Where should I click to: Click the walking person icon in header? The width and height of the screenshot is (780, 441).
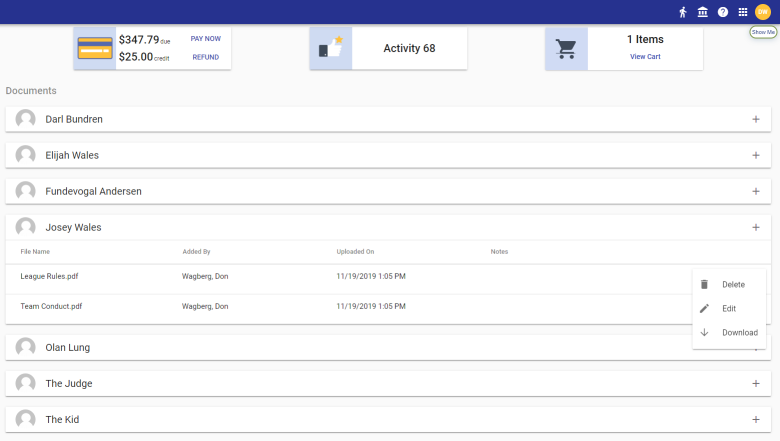(x=683, y=12)
